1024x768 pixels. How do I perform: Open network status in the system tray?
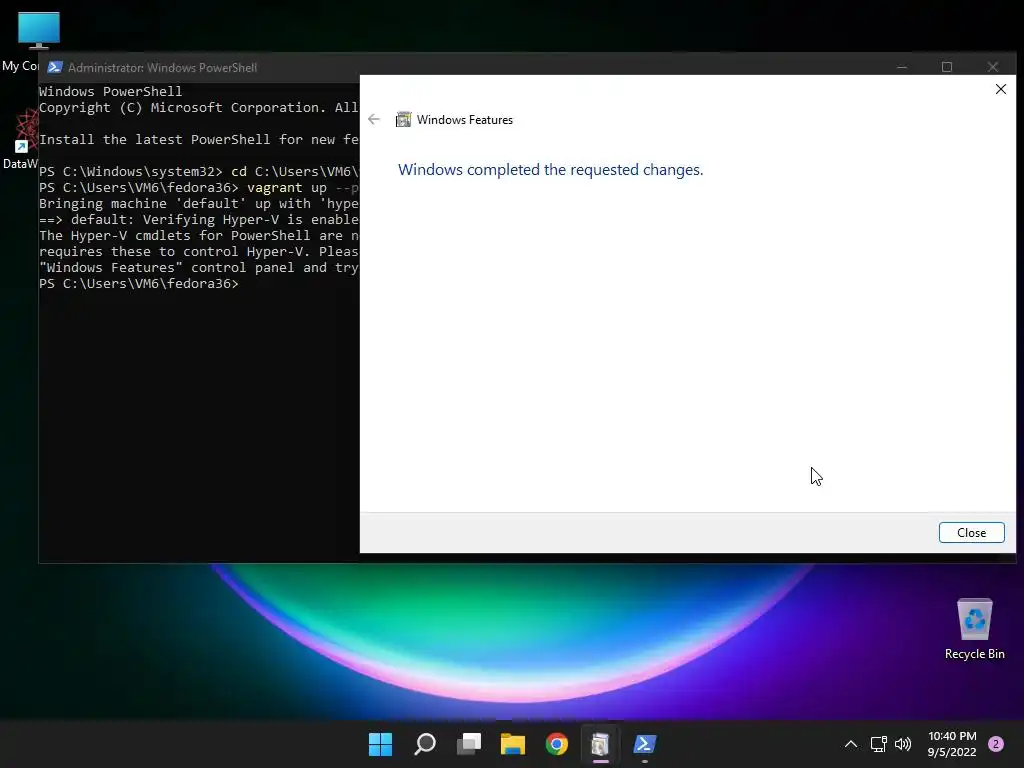tap(878, 744)
